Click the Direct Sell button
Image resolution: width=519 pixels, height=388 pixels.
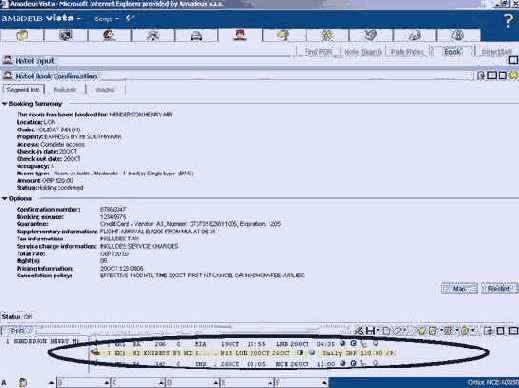coord(496,52)
